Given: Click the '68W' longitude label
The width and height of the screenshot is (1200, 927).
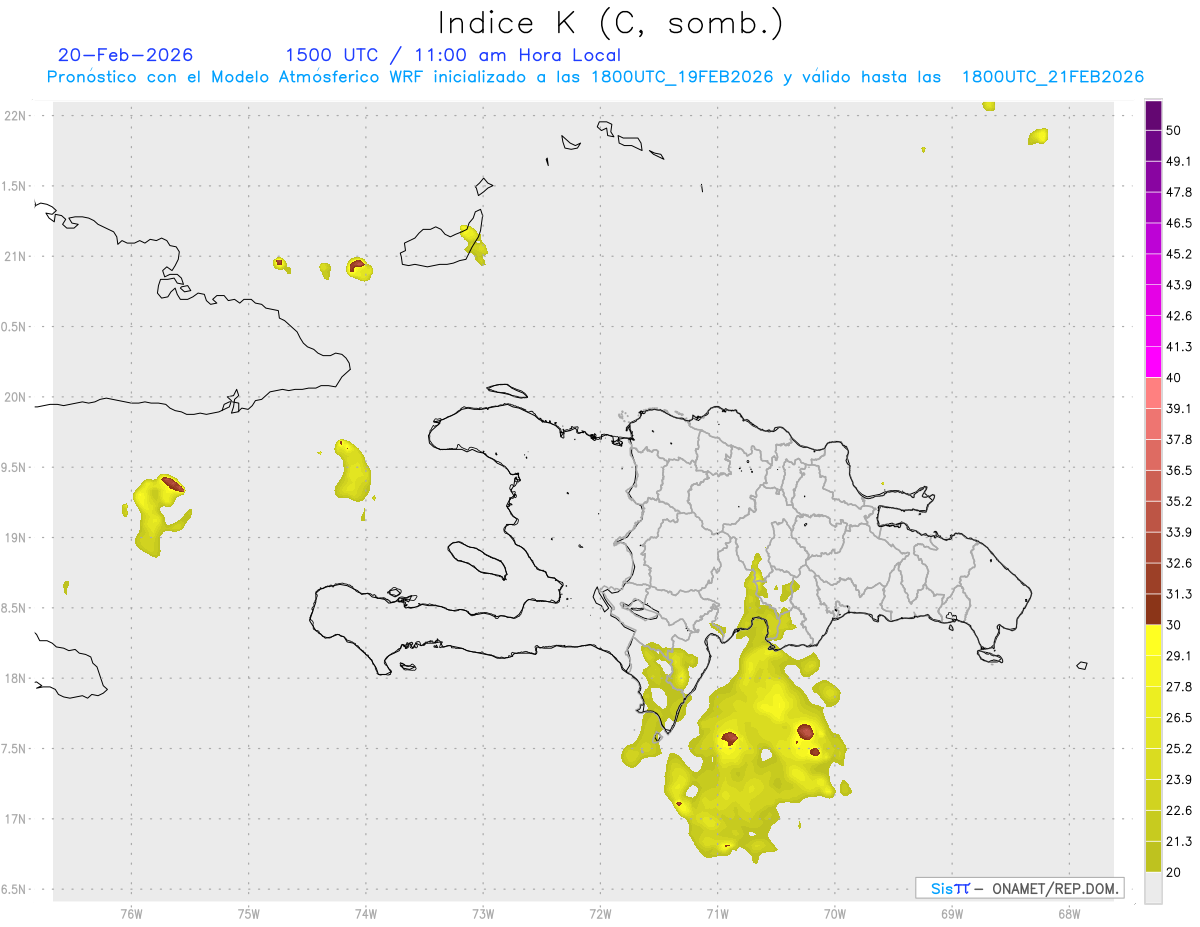Looking at the screenshot, I should click(1069, 914).
